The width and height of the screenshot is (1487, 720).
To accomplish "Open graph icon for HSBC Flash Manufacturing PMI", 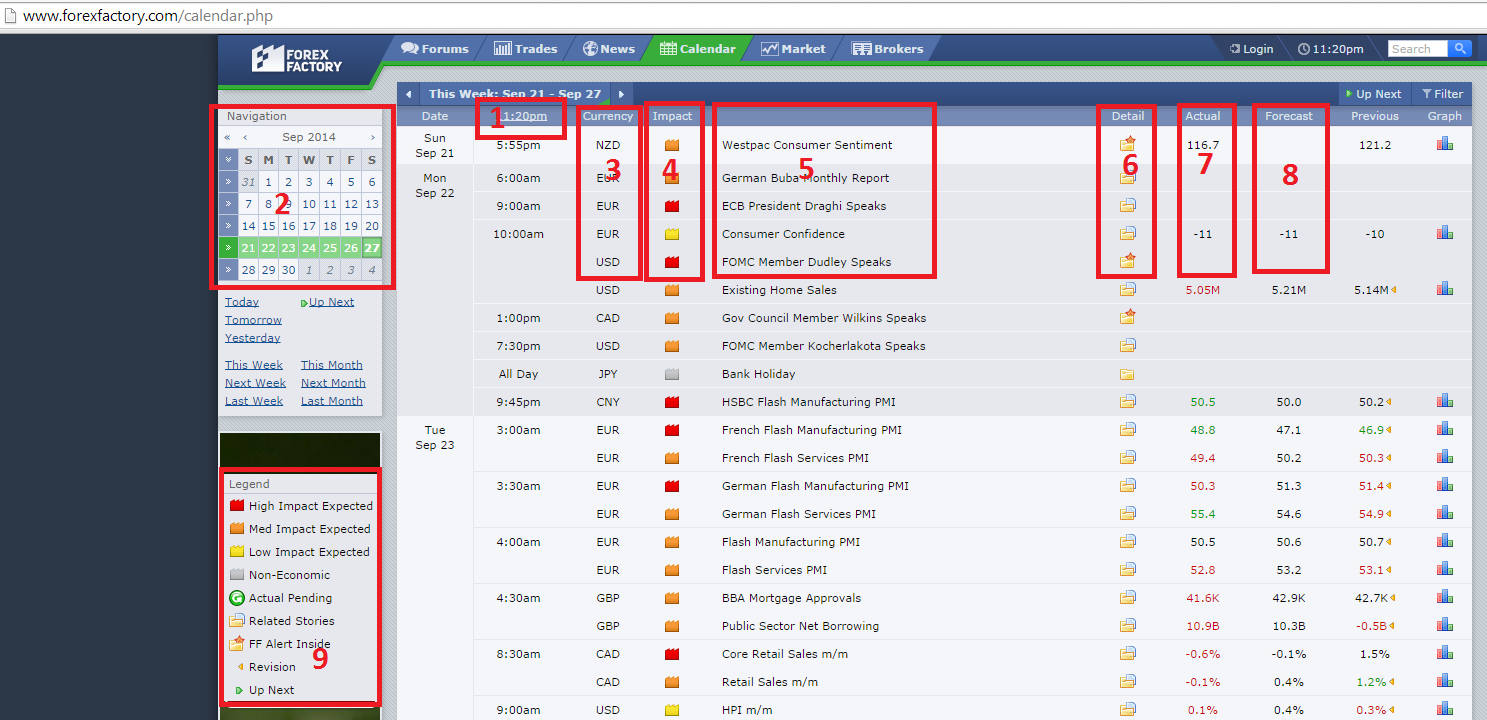I will [x=1444, y=401].
